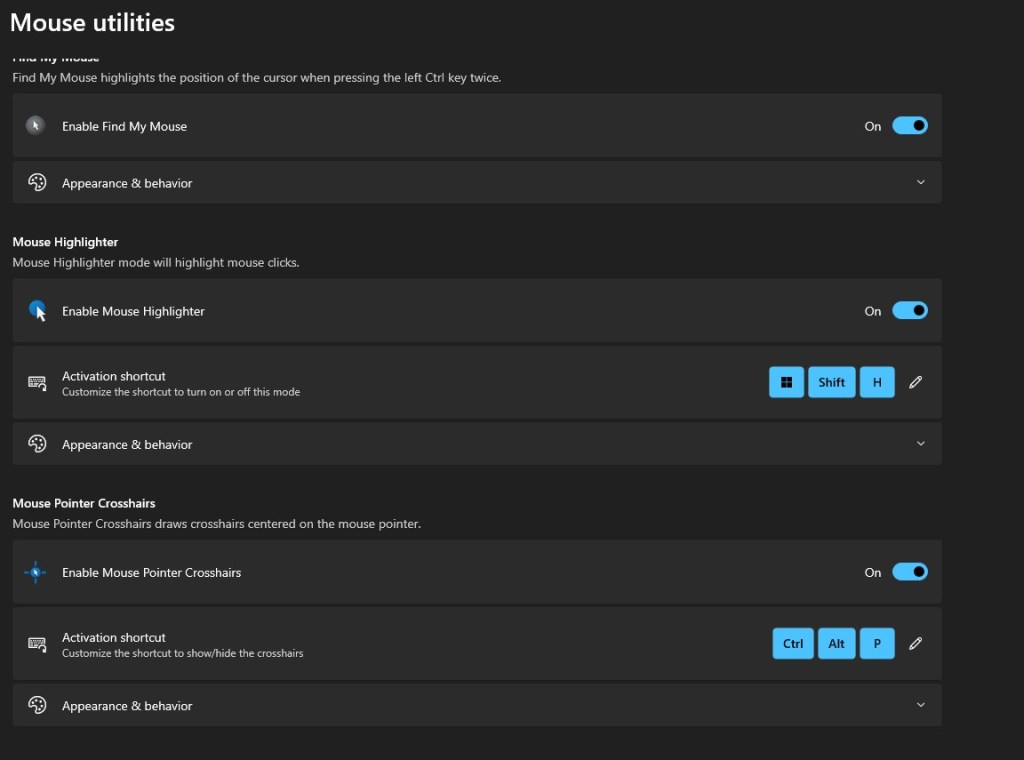Viewport: 1024px width, 760px height.
Task: Click the palette icon under Find My Mouse
Action: pos(37,183)
